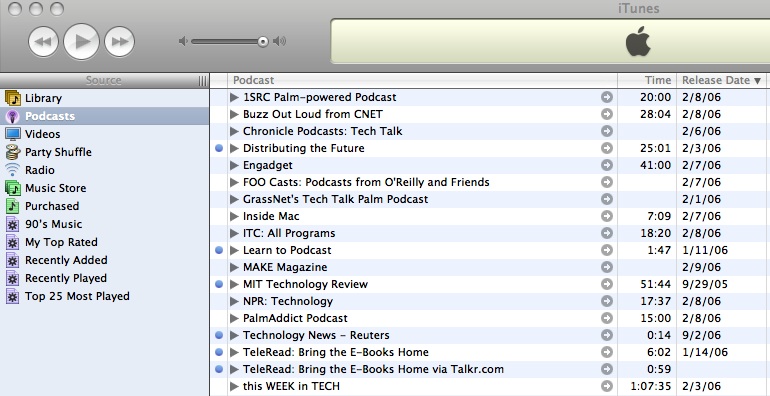Click blue unplayed dot for MIT Technology Review
770x396 pixels.
pyautogui.click(x=220, y=284)
